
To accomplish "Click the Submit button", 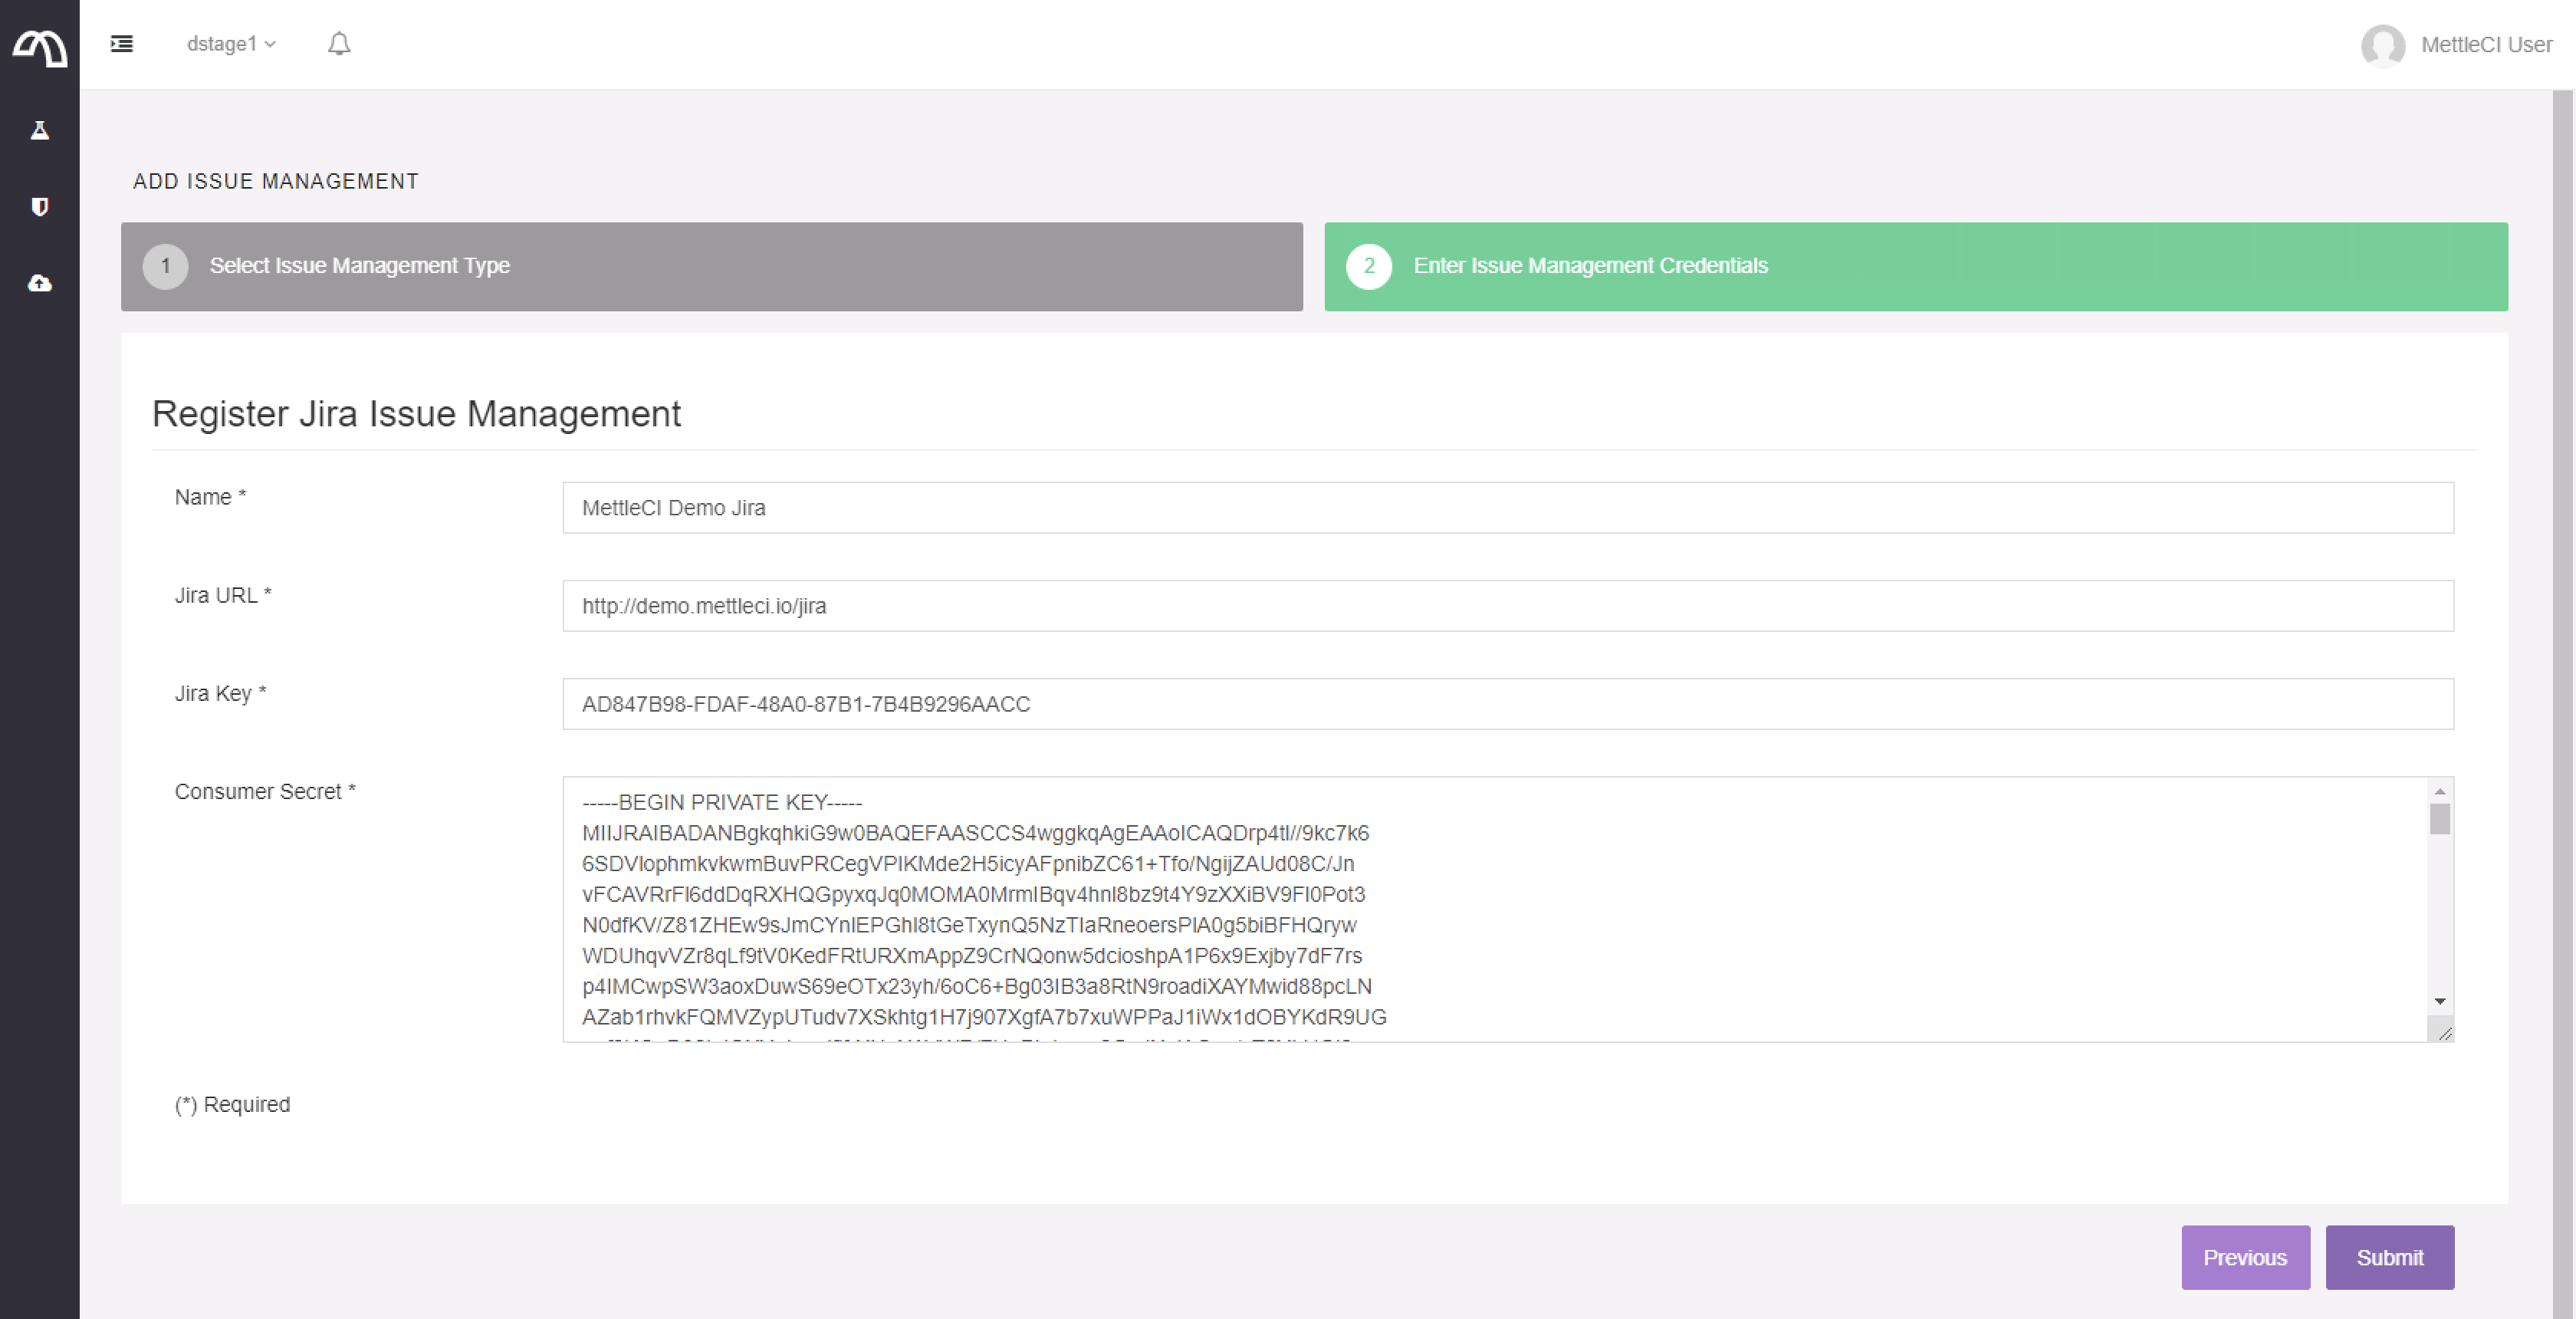I will [2389, 1257].
